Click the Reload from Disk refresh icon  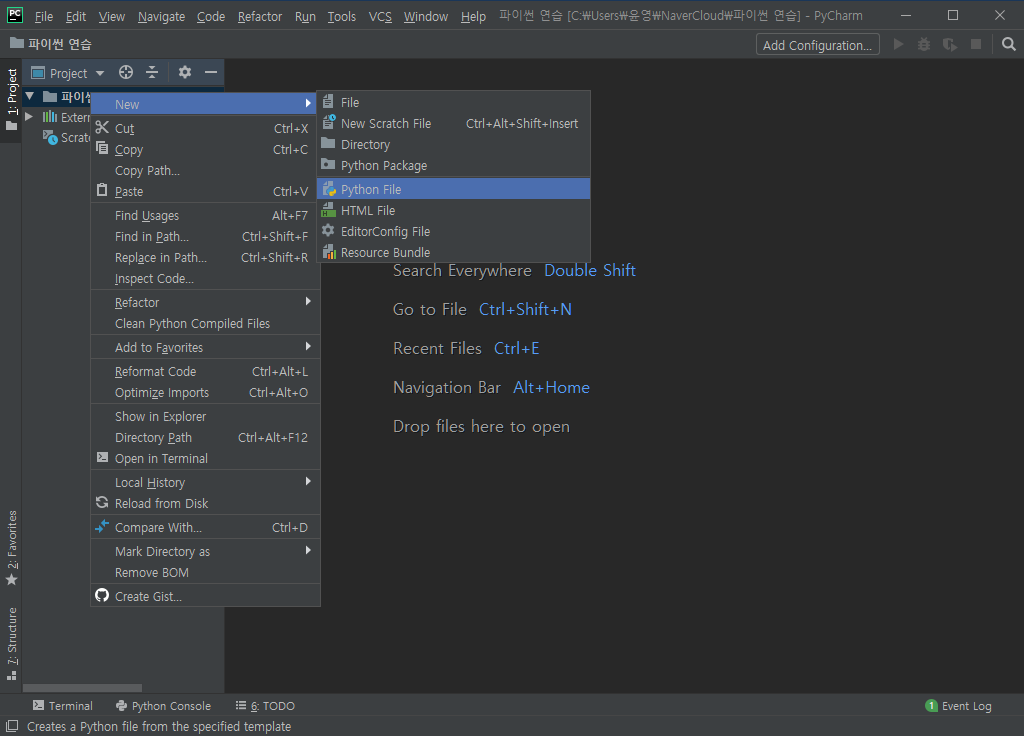102,502
